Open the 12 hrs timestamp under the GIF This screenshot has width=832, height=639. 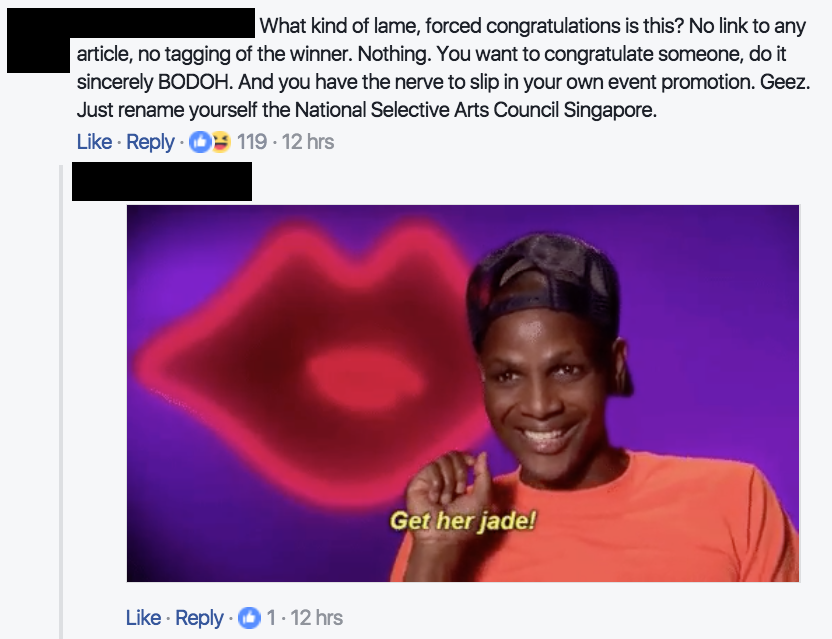coord(317,617)
